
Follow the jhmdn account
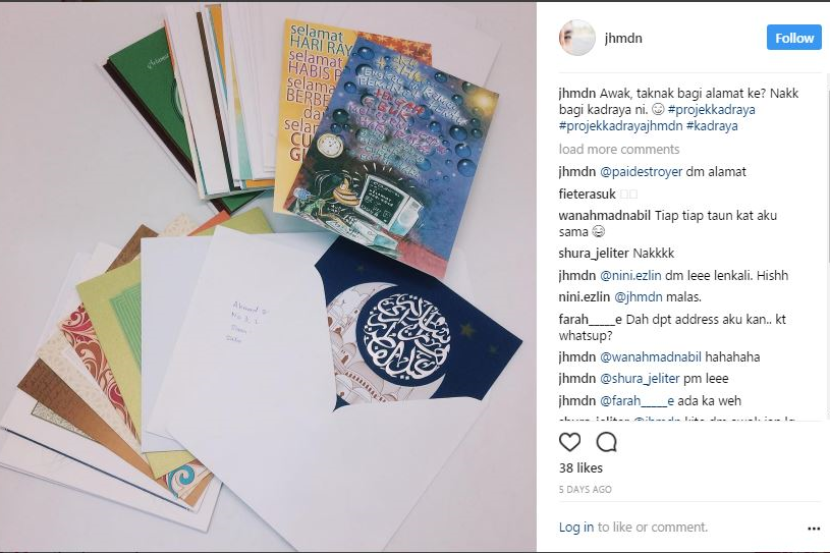(794, 38)
